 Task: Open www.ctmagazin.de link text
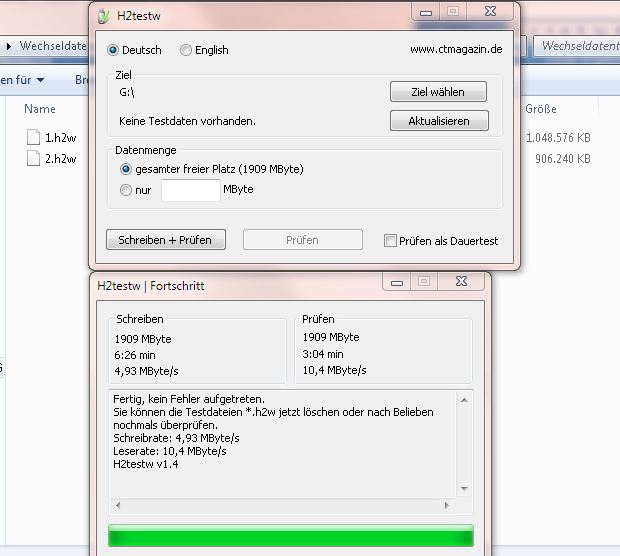[x=456, y=49]
